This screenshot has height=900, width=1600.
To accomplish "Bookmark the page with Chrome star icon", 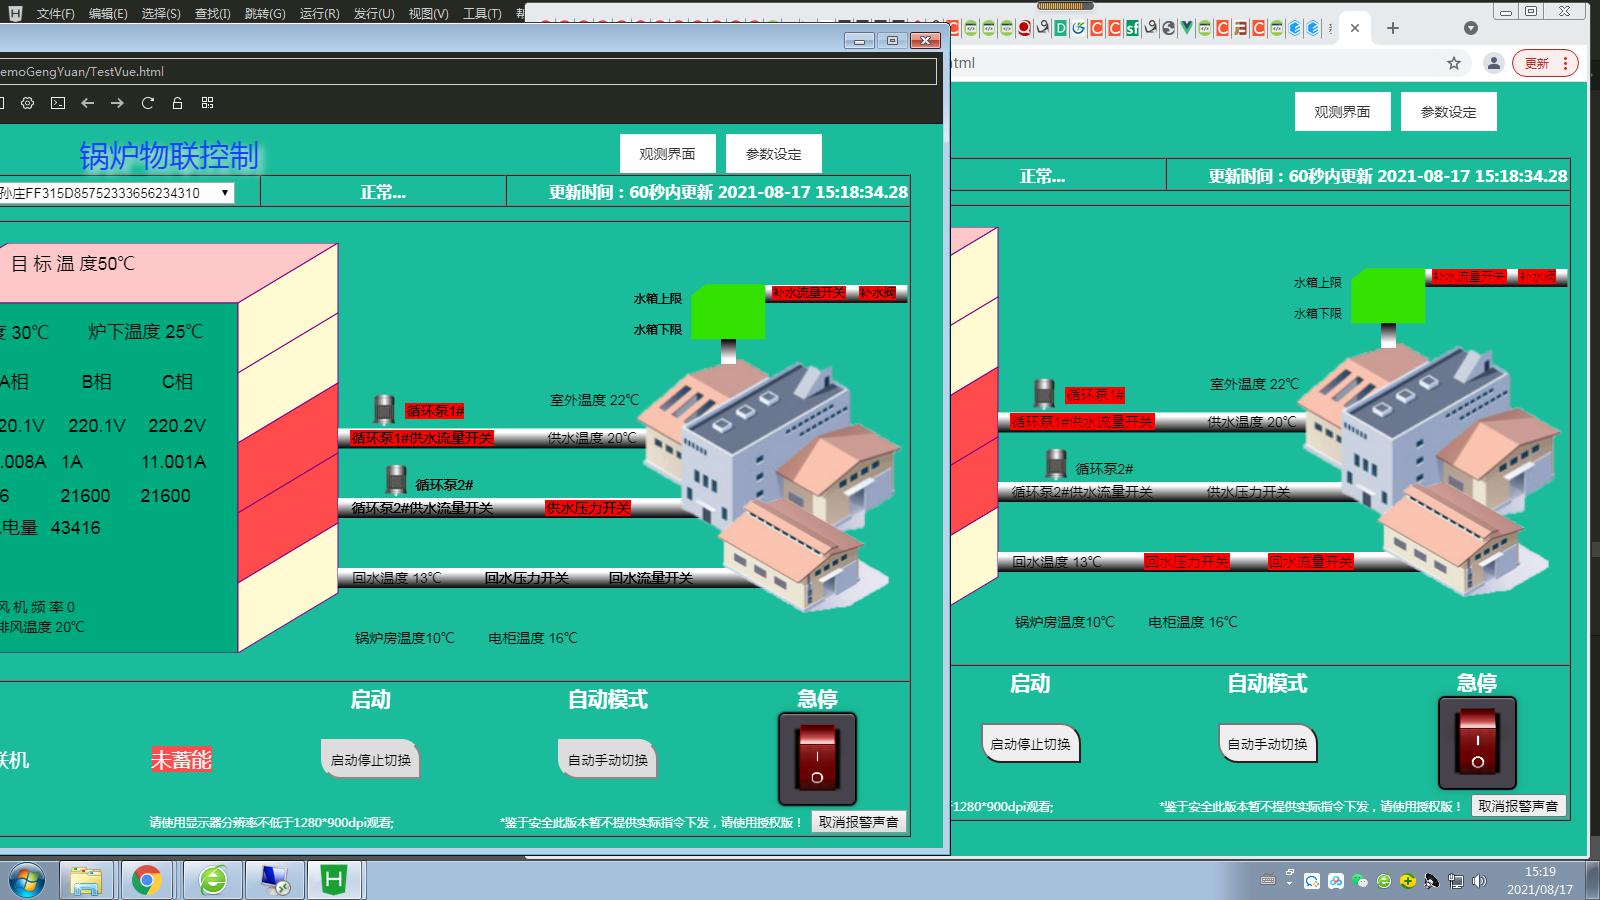I will pos(1454,63).
